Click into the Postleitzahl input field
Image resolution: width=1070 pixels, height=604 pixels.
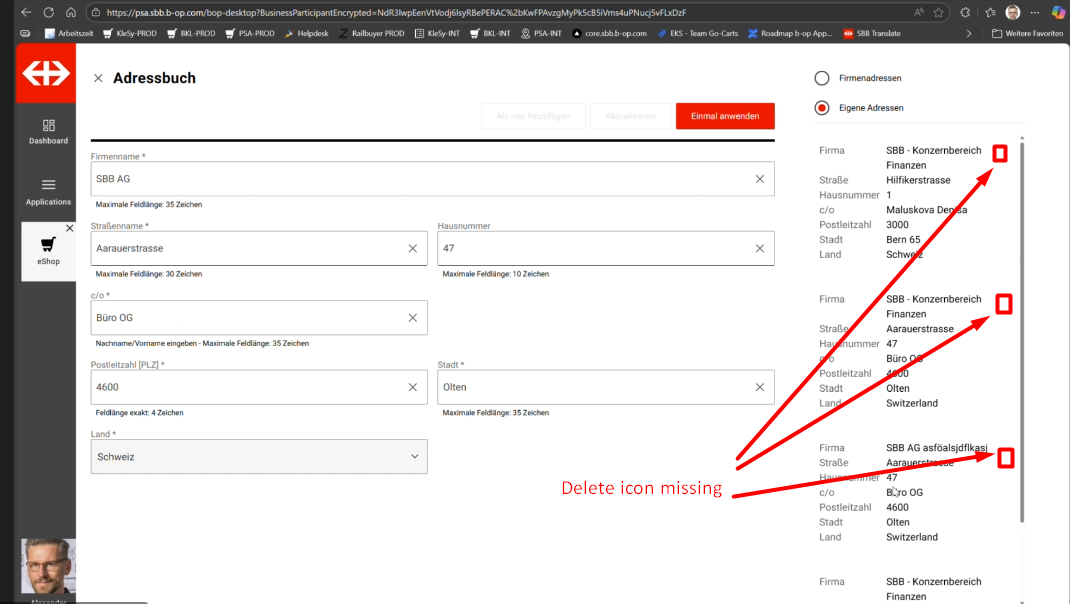(245, 387)
